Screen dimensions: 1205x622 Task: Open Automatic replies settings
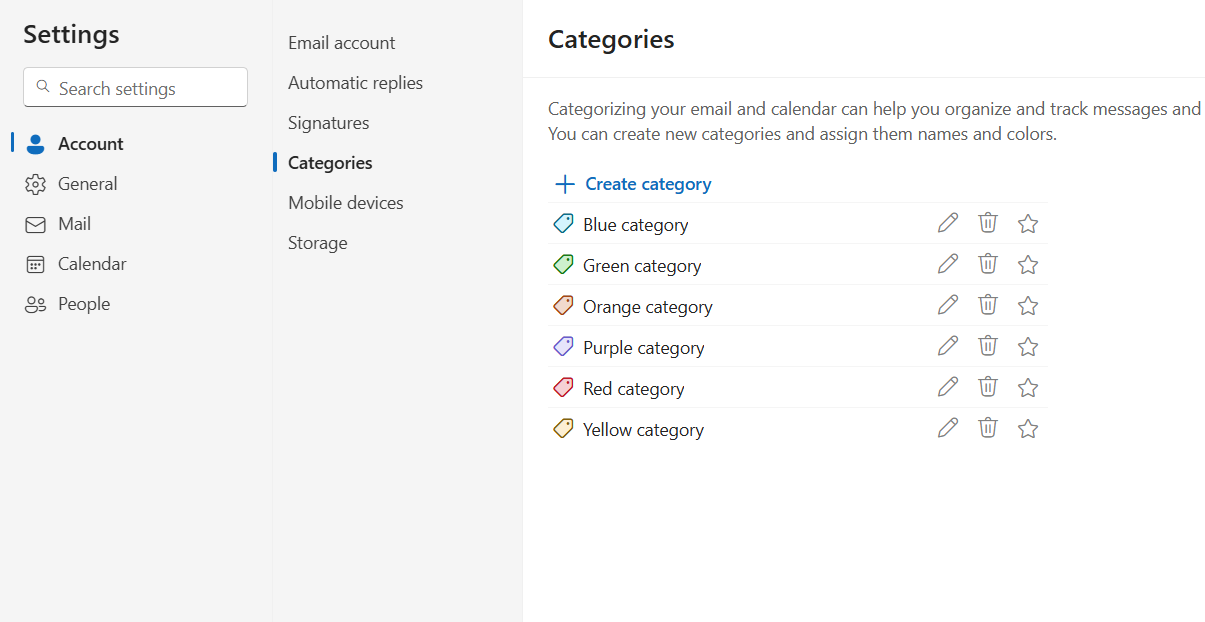click(355, 83)
